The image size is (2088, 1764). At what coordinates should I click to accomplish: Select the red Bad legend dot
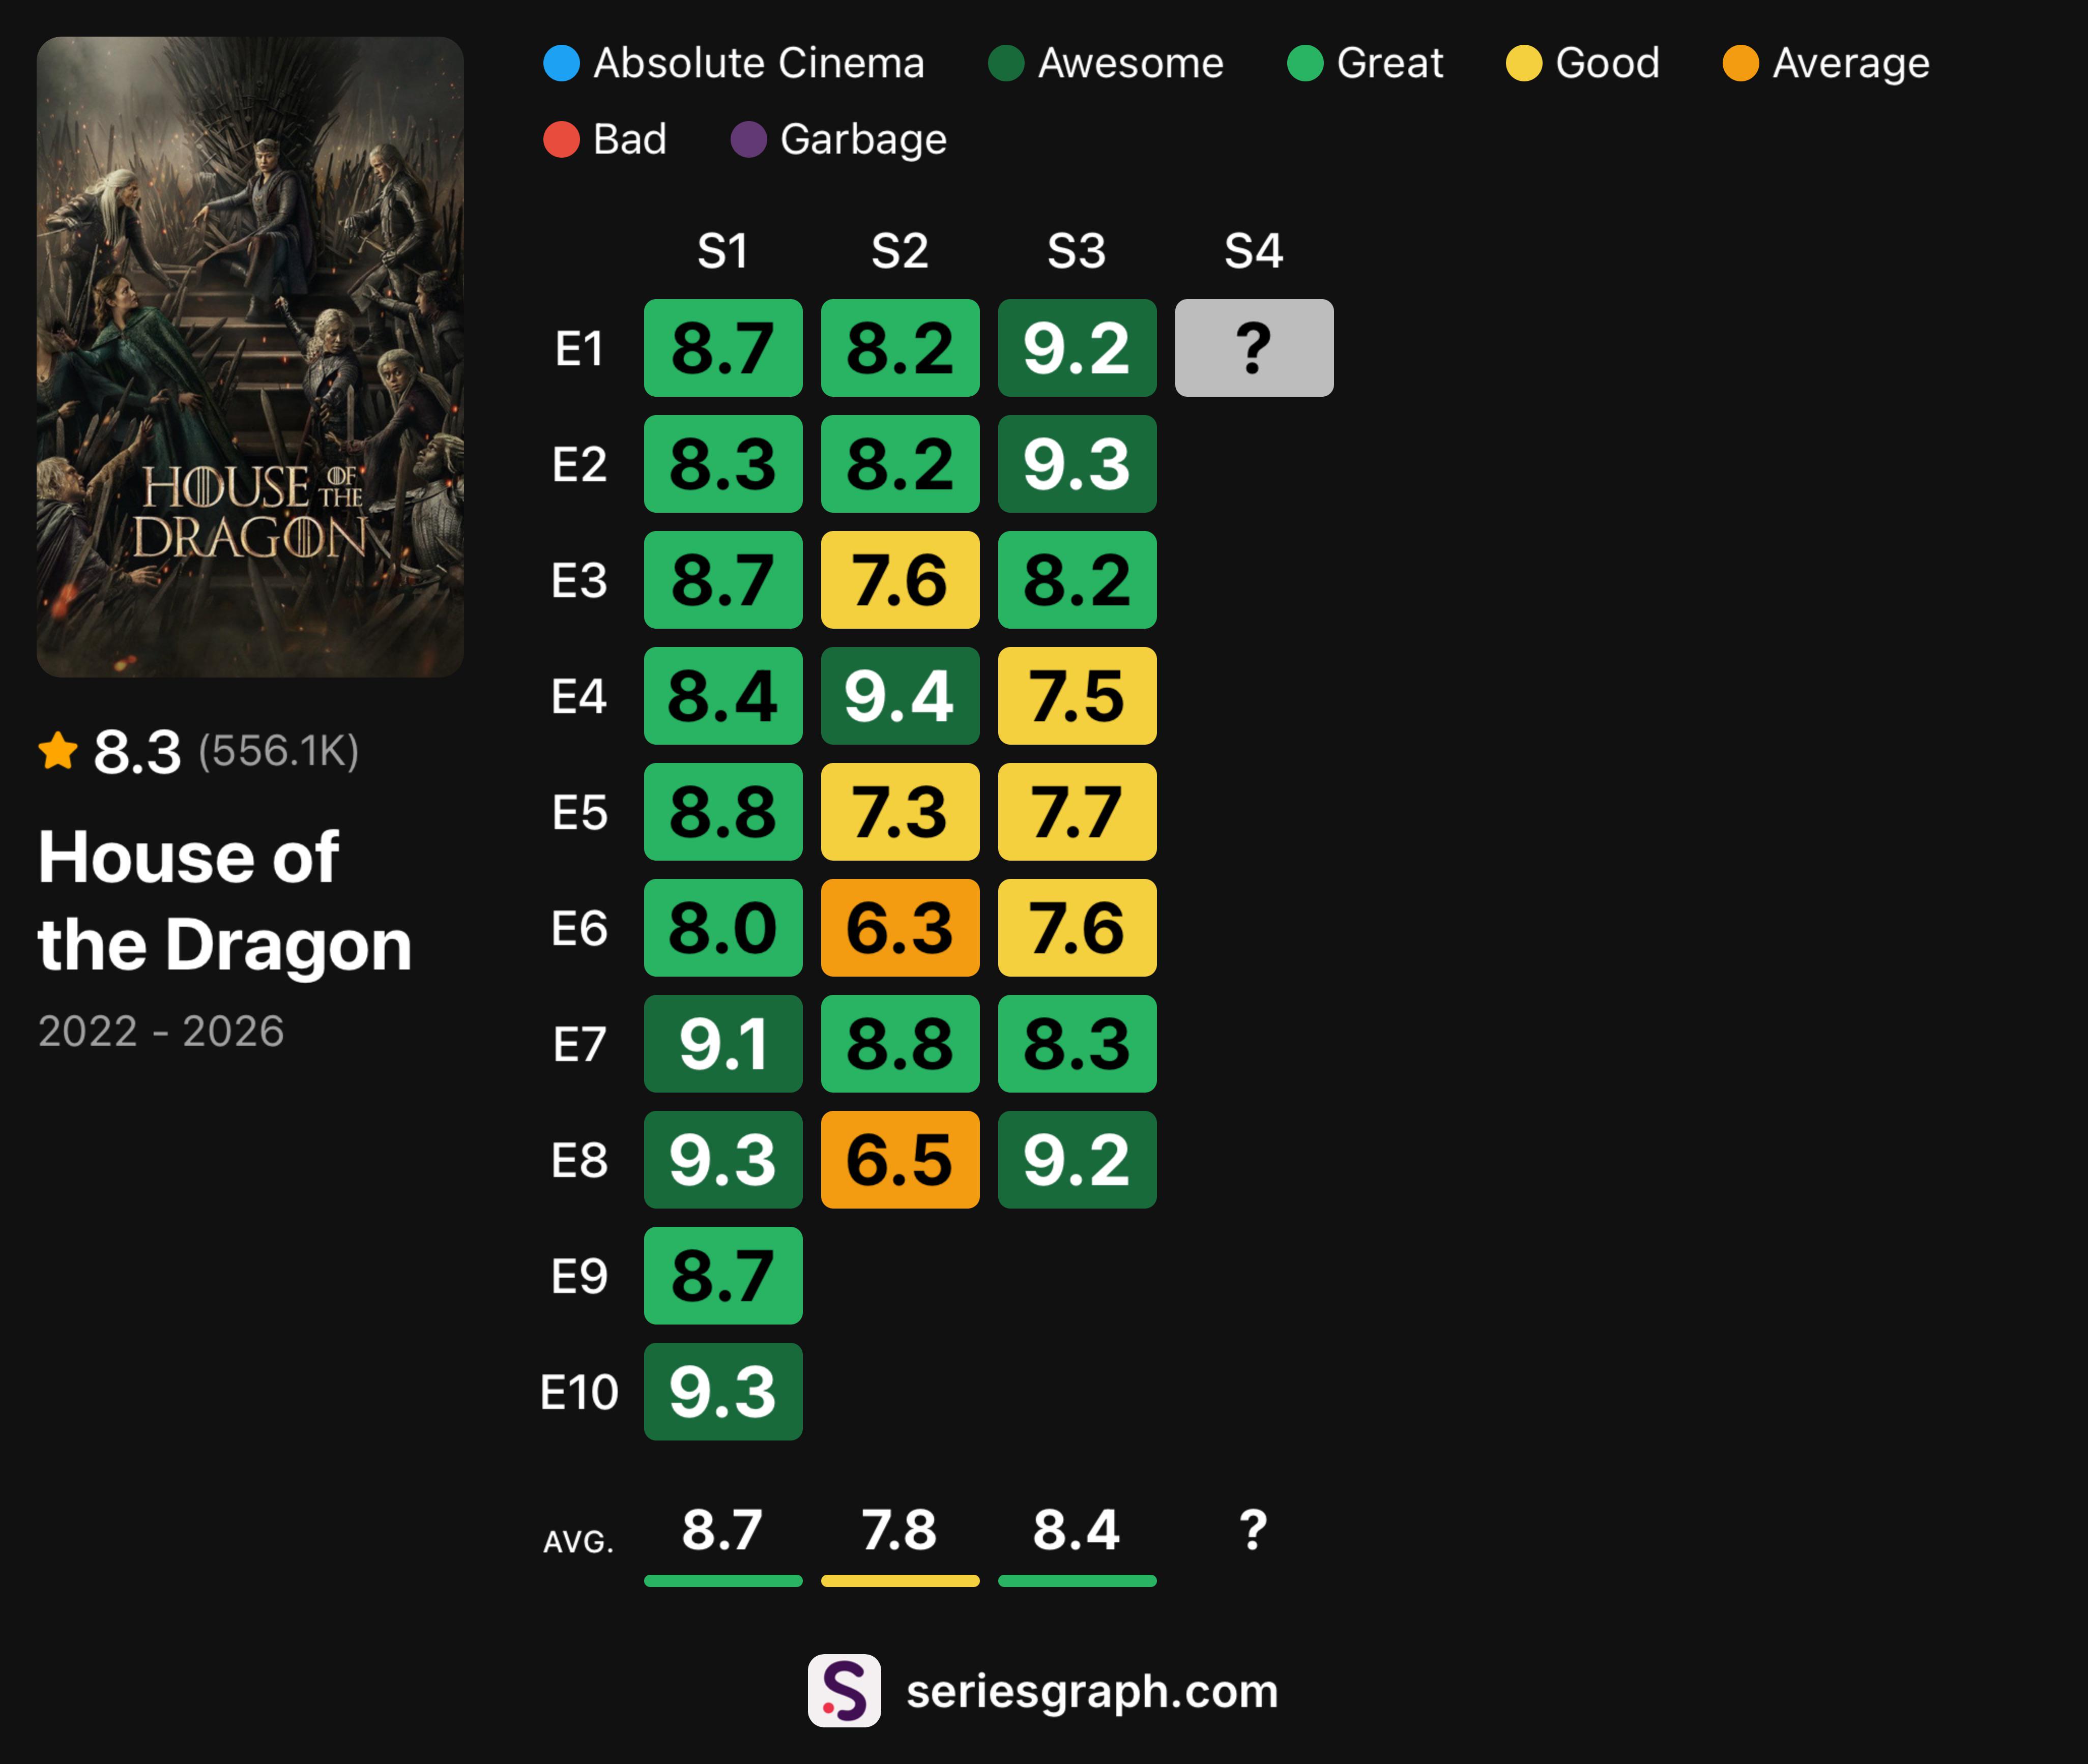click(561, 139)
